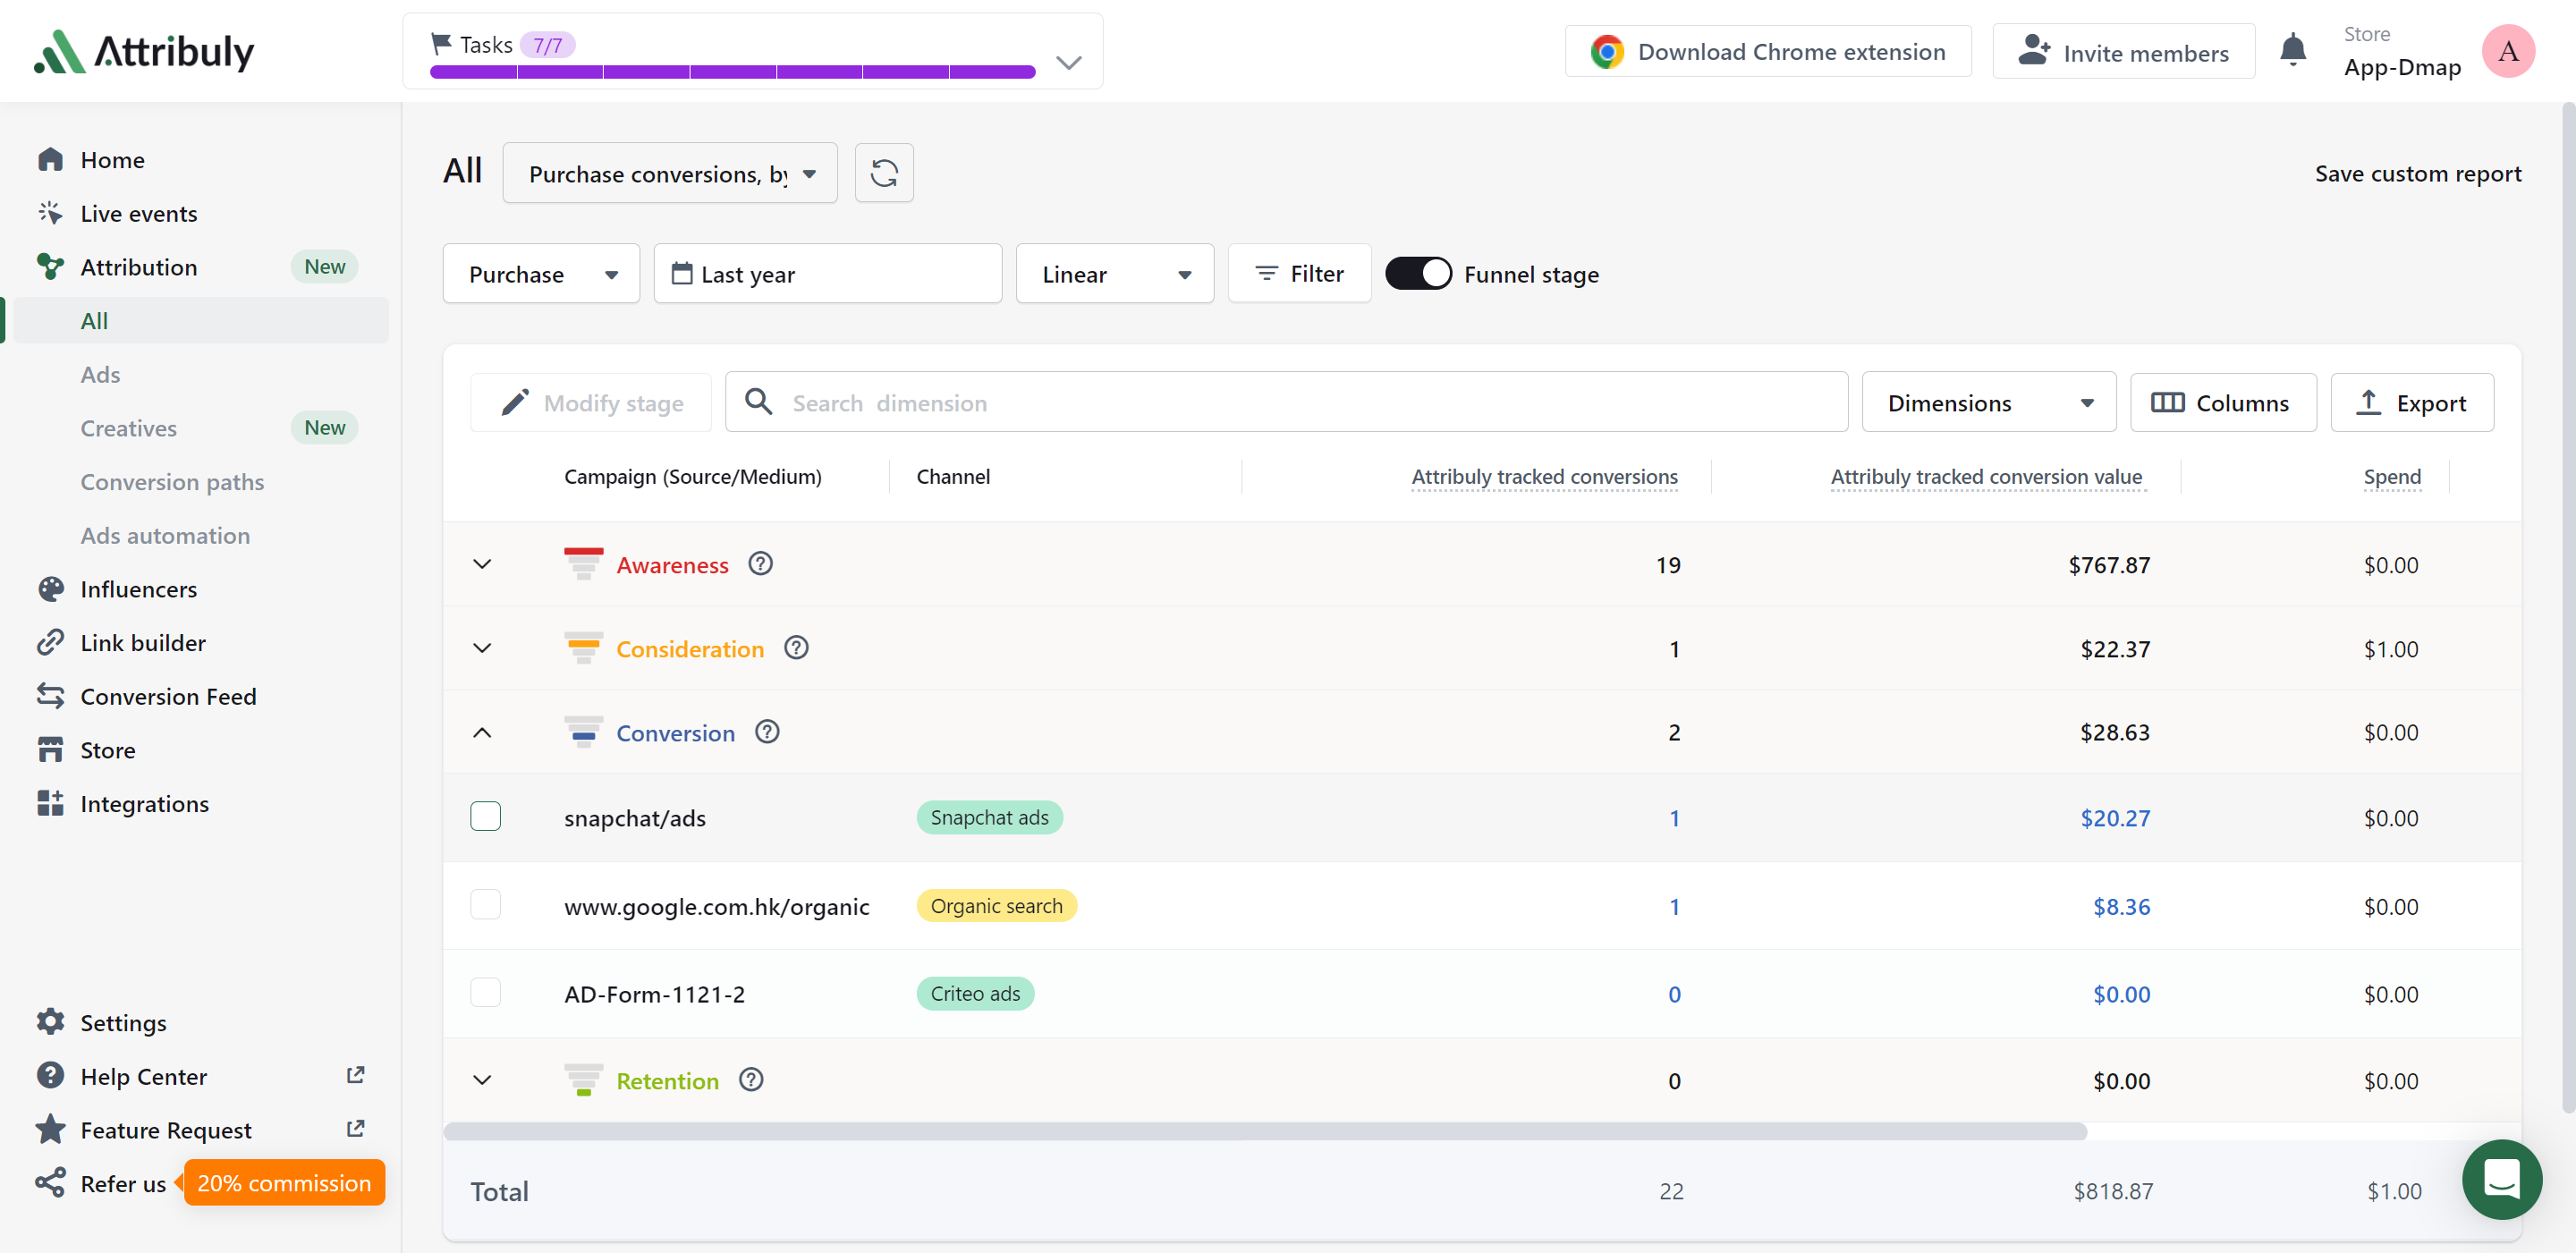Click the Attribution menu icon
2576x1253 pixels.
point(49,266)
